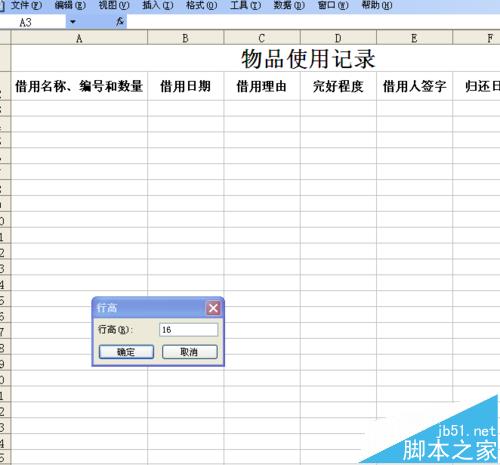Click the Name Box showing A3
The height and width of the screenshot is (465, 500).
(x=33, y=22)
